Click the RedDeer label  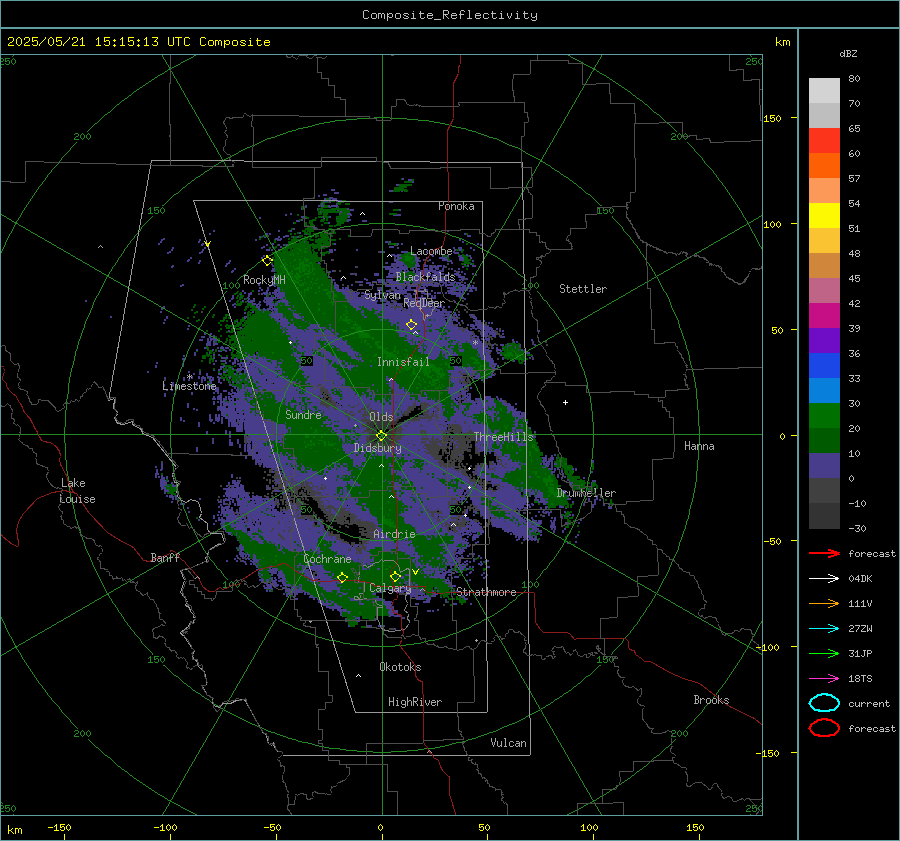click(424, 303)
